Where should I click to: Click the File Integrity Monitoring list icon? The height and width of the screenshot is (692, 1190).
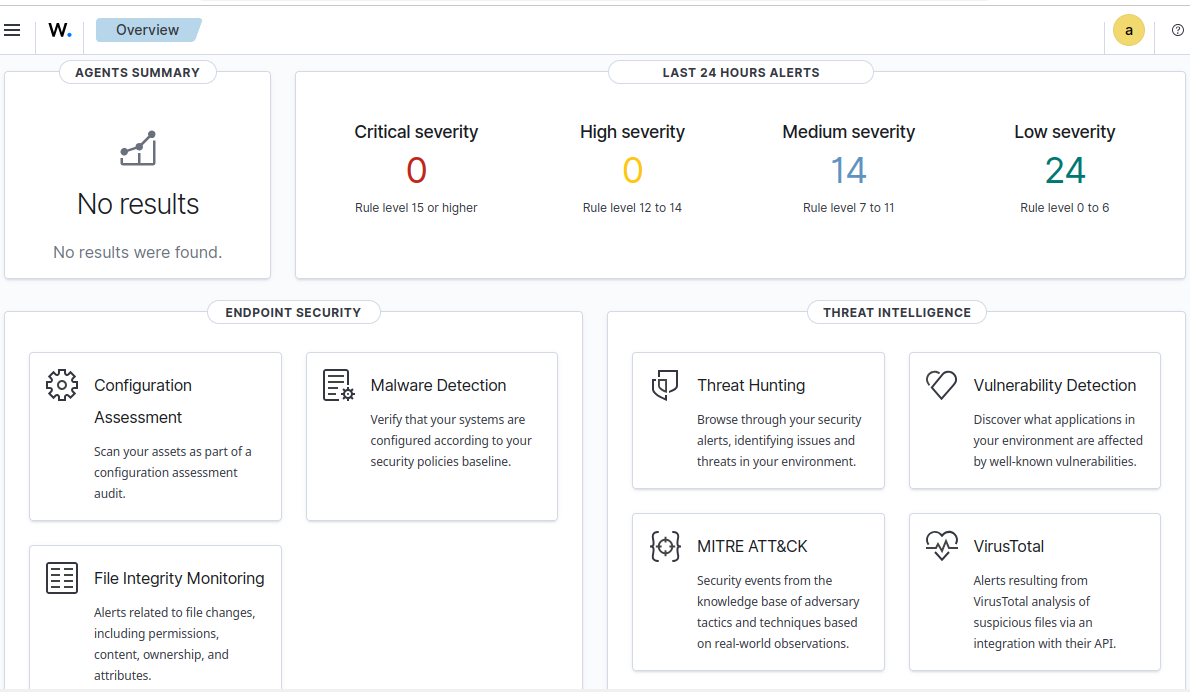point(61,578)
